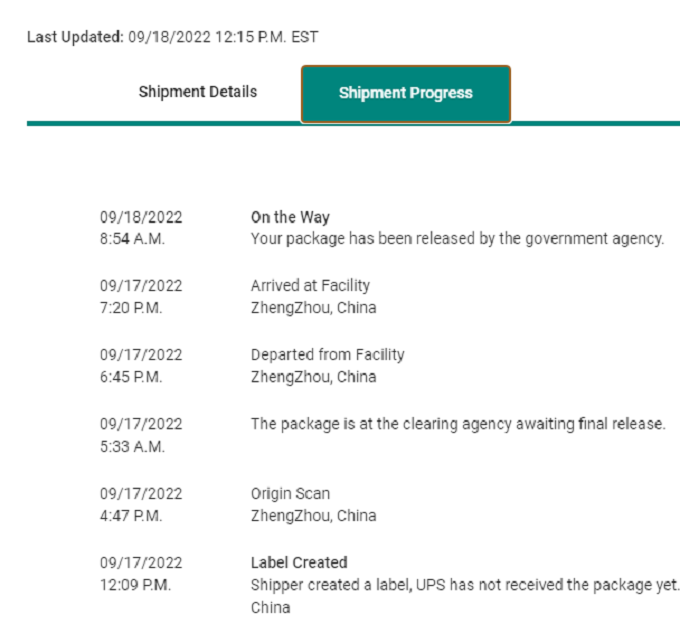Click the Last Updated timestamp text

(173, 37)
